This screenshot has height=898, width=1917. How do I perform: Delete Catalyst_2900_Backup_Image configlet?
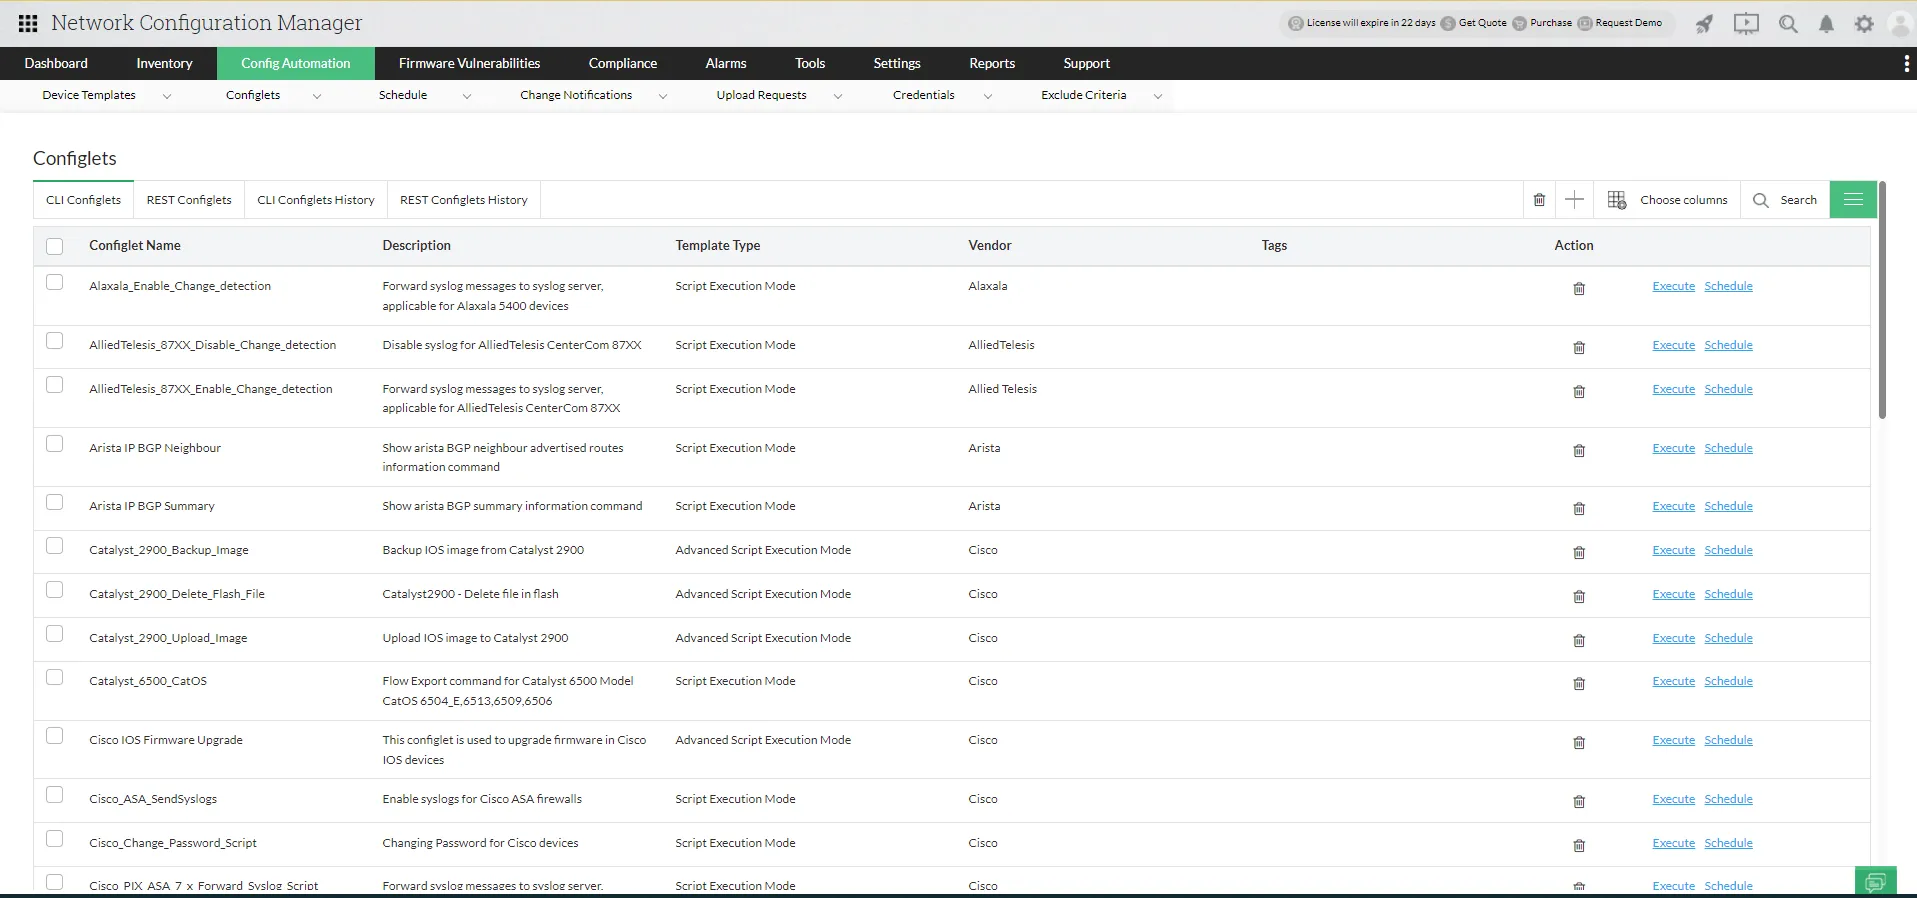click(x=1579, y=553)
